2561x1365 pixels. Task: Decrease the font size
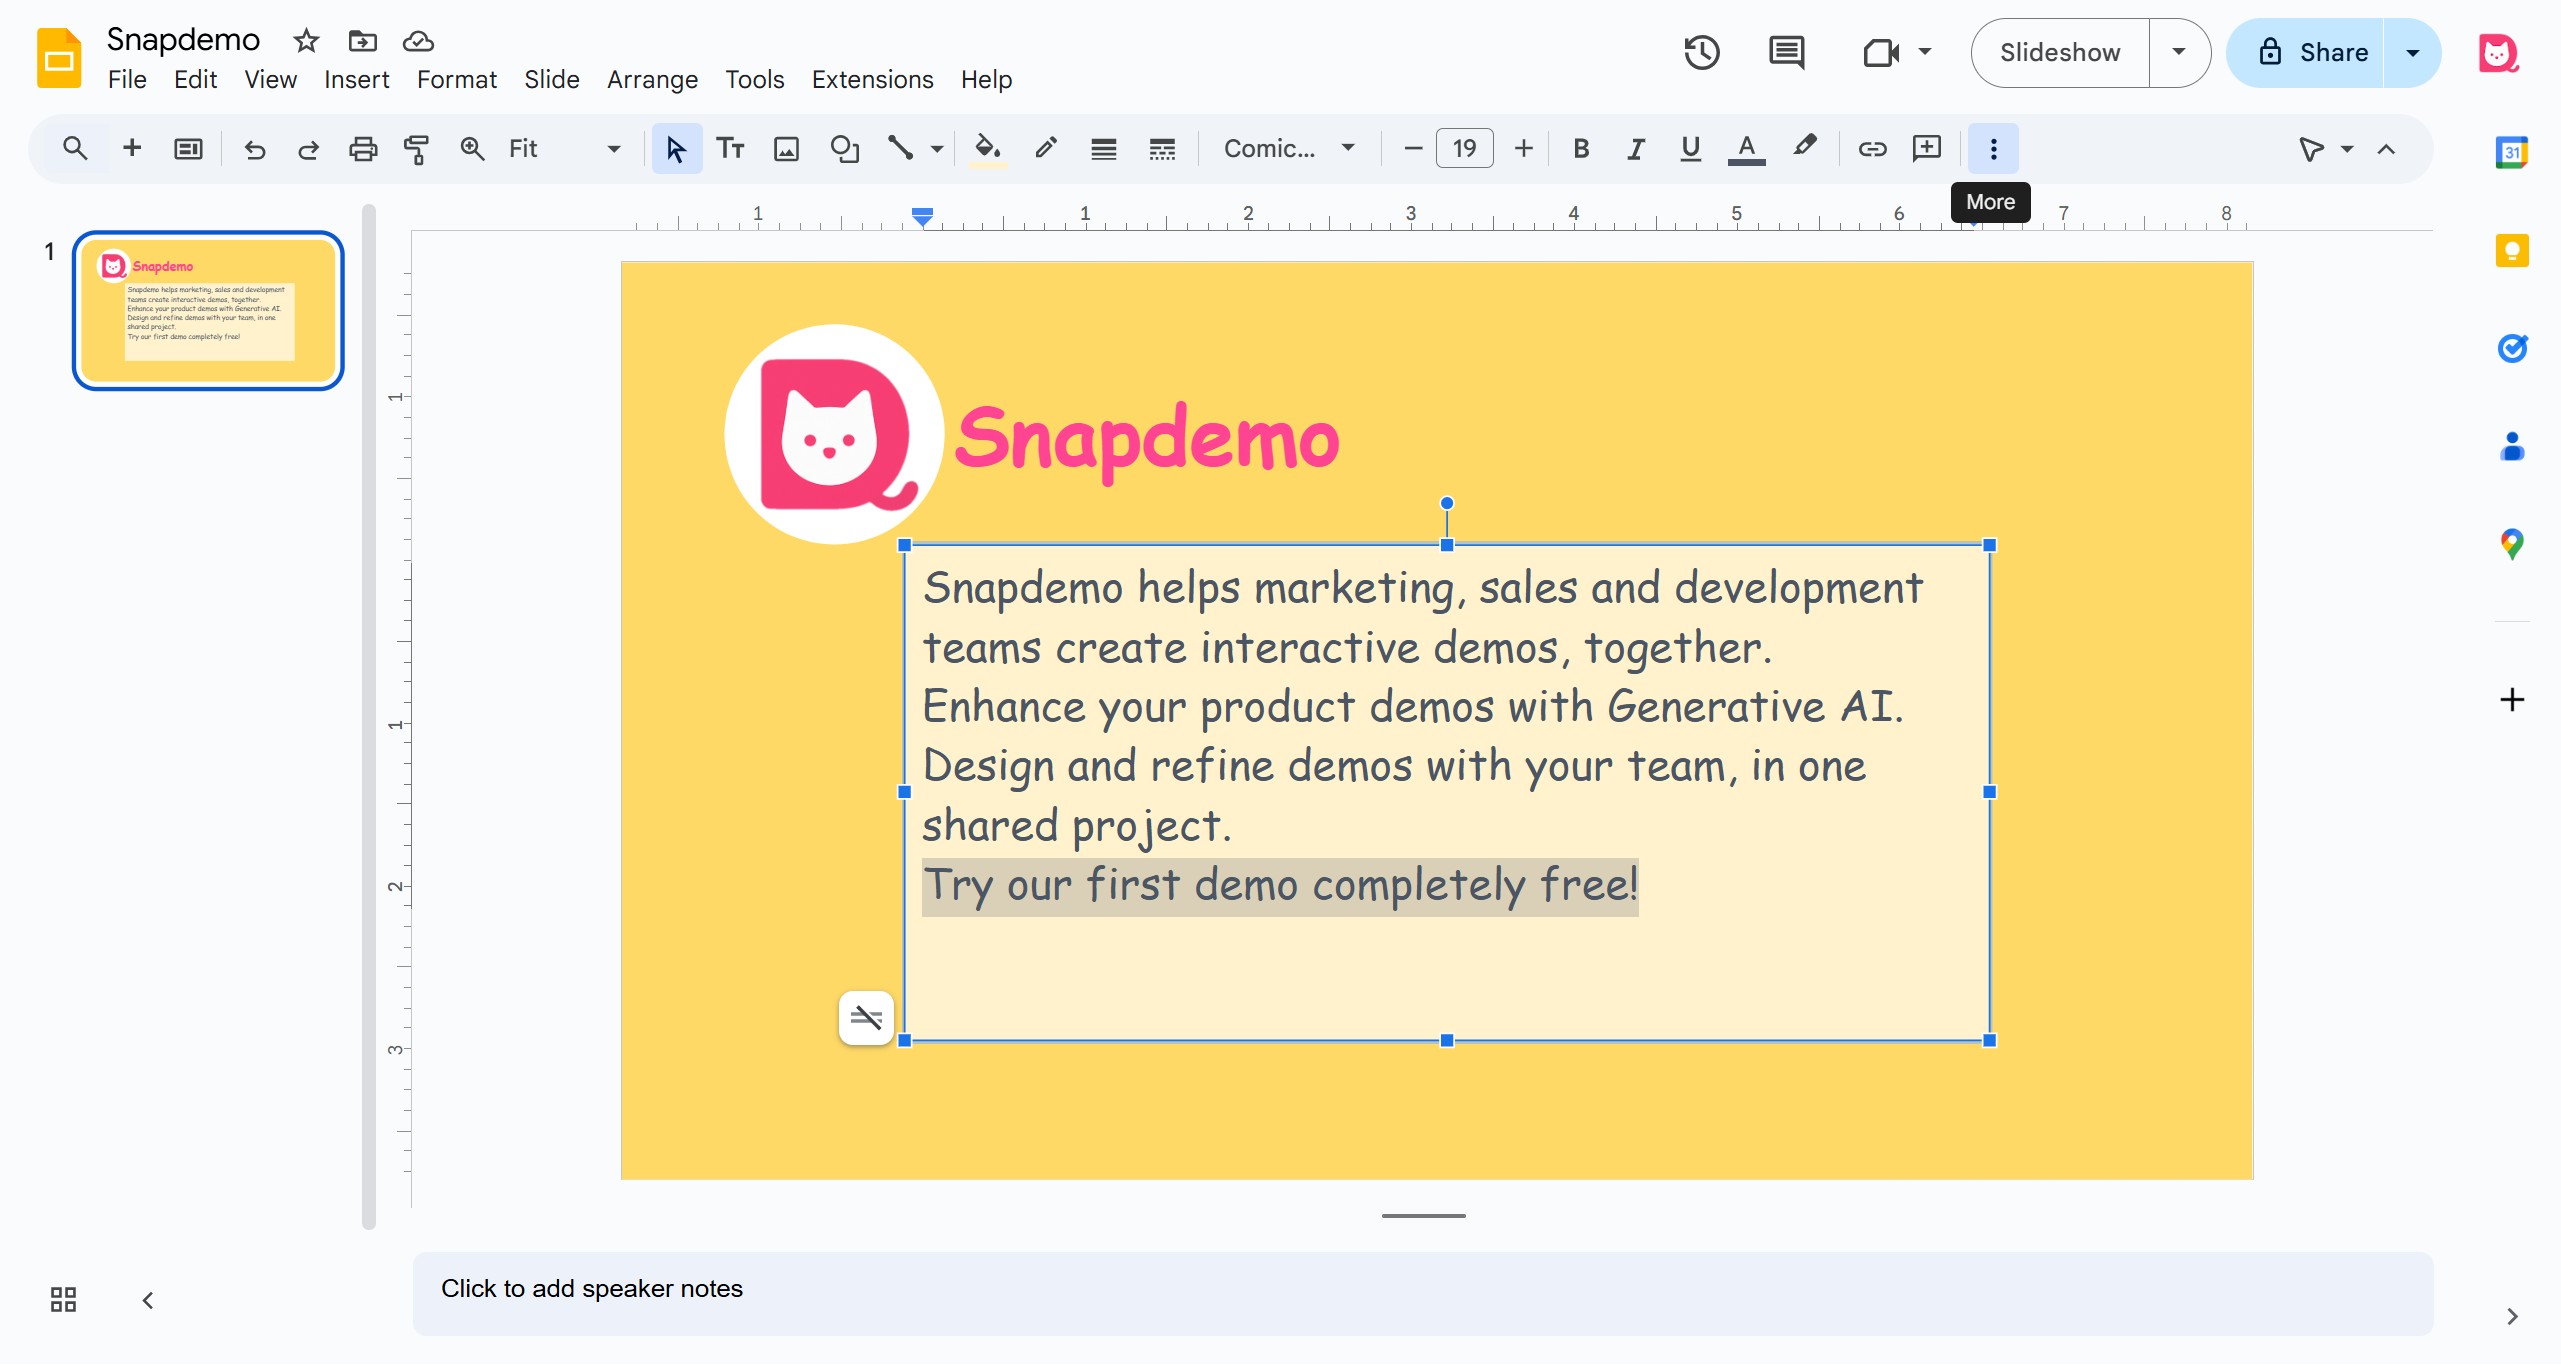point(1412,149)
